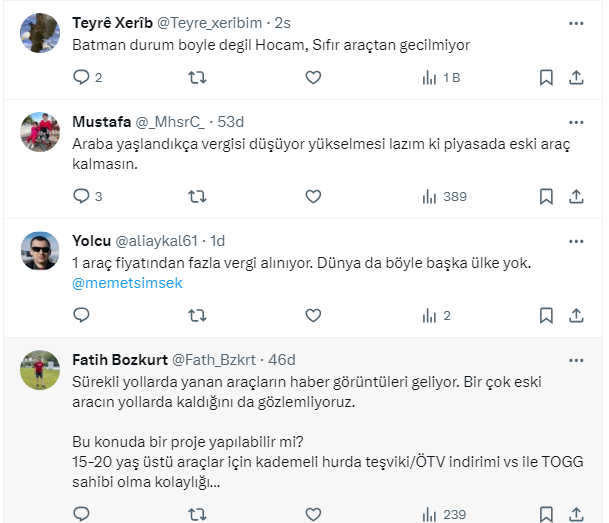Click Yolcu's profile avatar
This screenshot has width=609, height=523.
(x=40, y=250)
